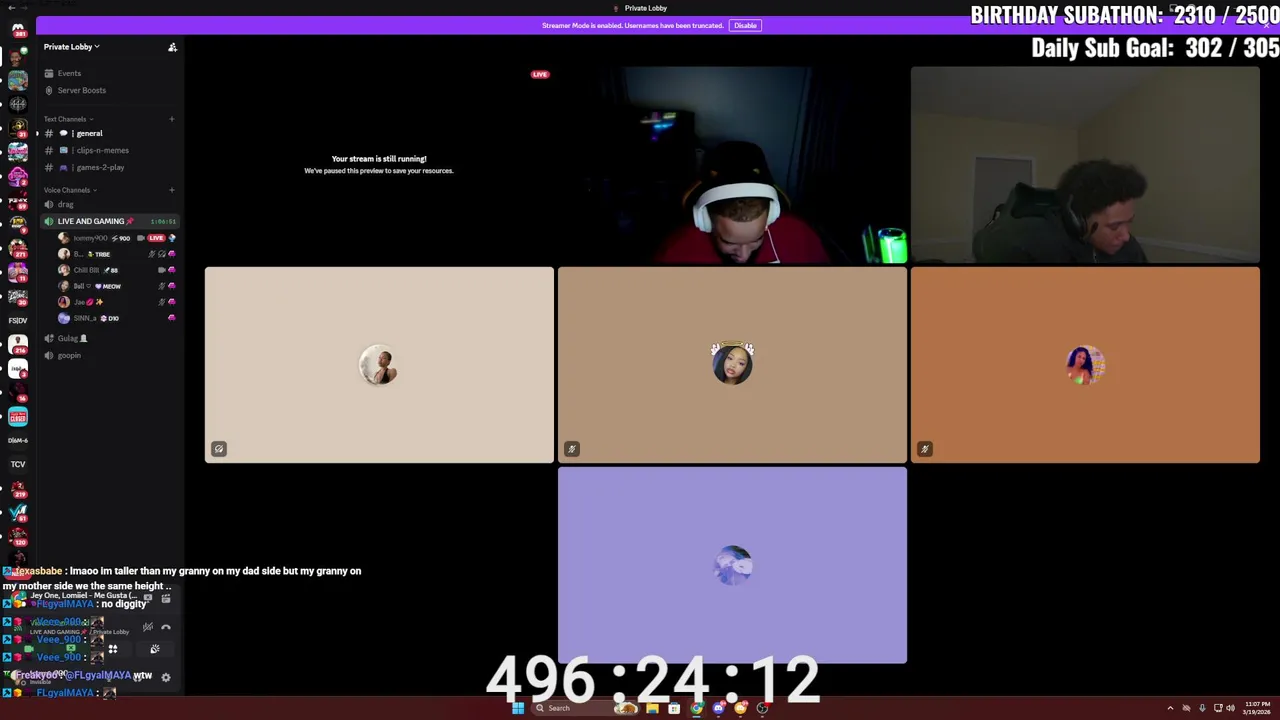Select the webcam tile with white headphones
Viewport: 1280px width, 720px height.
coord(732,165)
